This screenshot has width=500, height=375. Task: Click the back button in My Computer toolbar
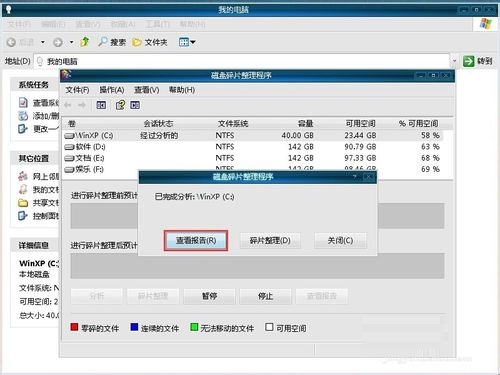pyautogui.click(x=20, y=42)
